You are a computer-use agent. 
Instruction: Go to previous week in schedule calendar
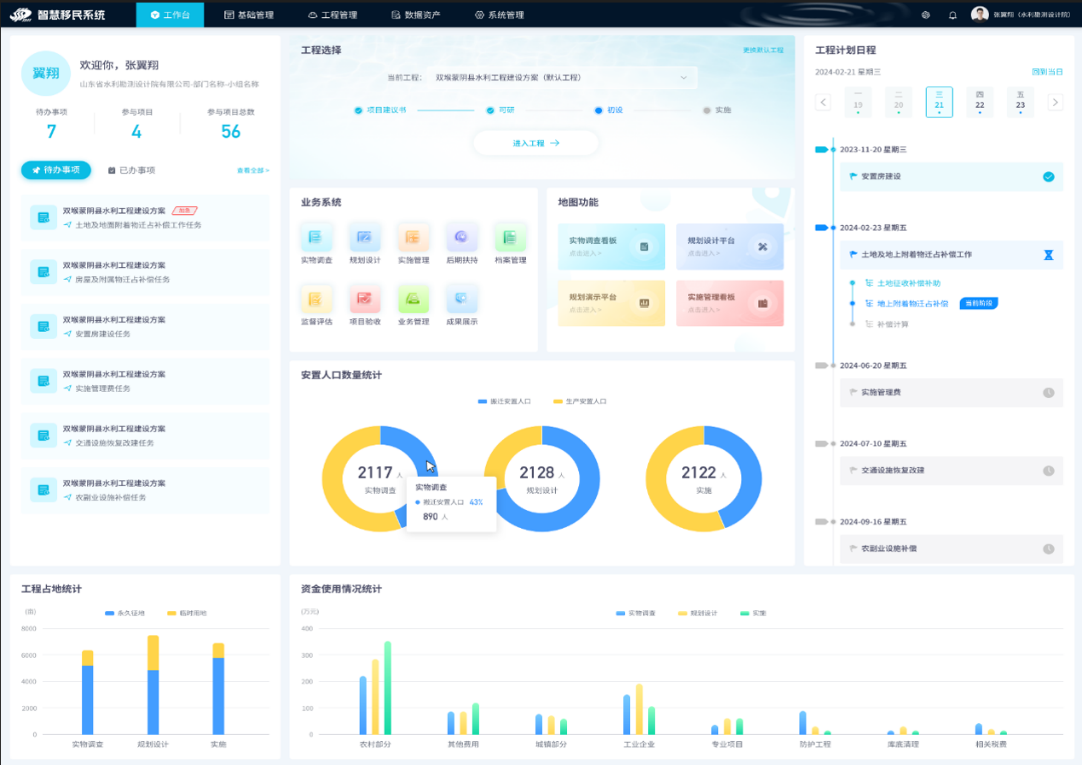823,102
